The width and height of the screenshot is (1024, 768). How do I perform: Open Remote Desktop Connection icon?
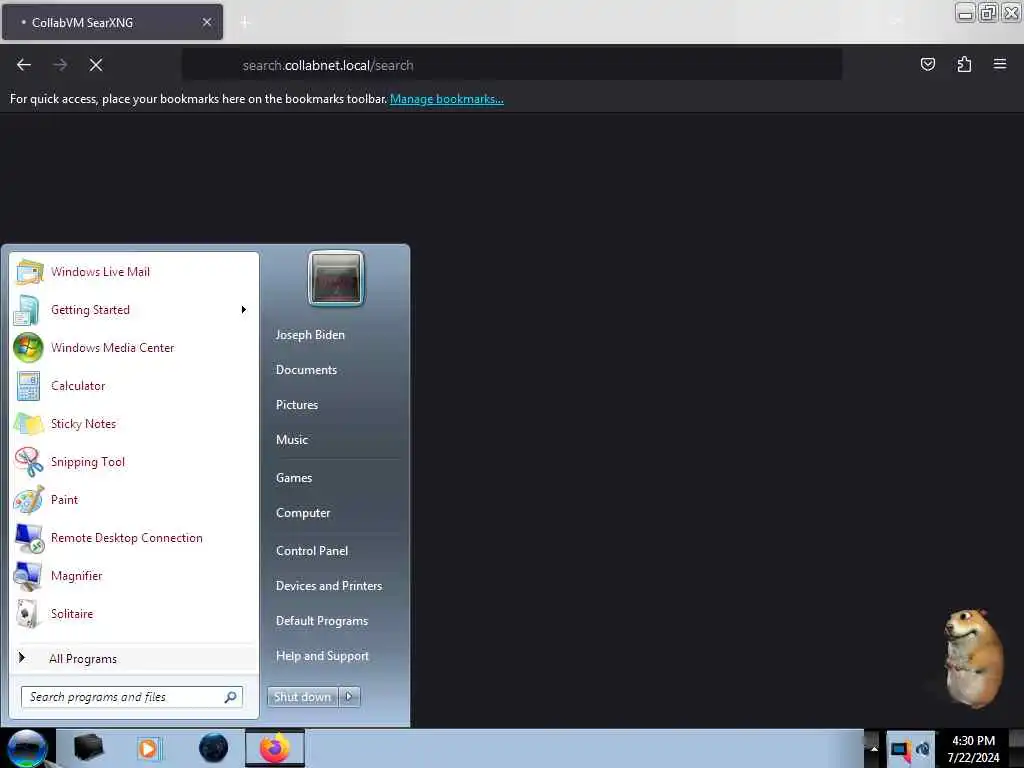[28, 537]
